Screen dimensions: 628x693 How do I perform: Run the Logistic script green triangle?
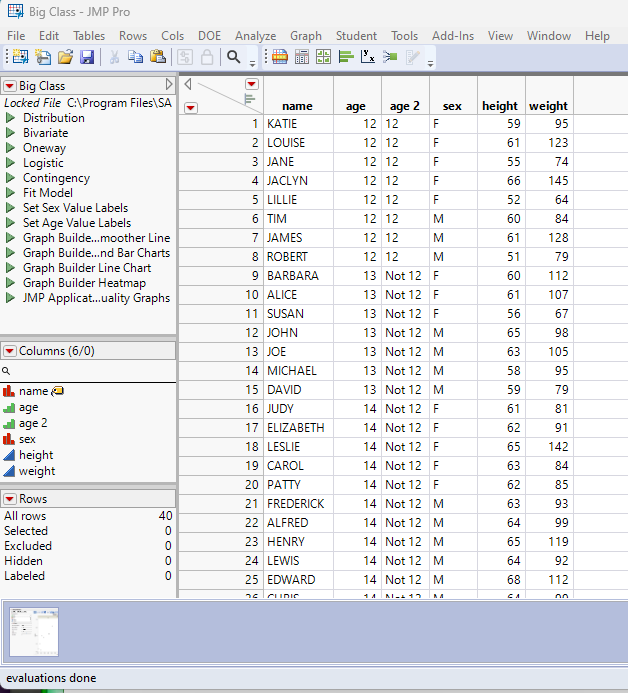click(x=10, y=163)
